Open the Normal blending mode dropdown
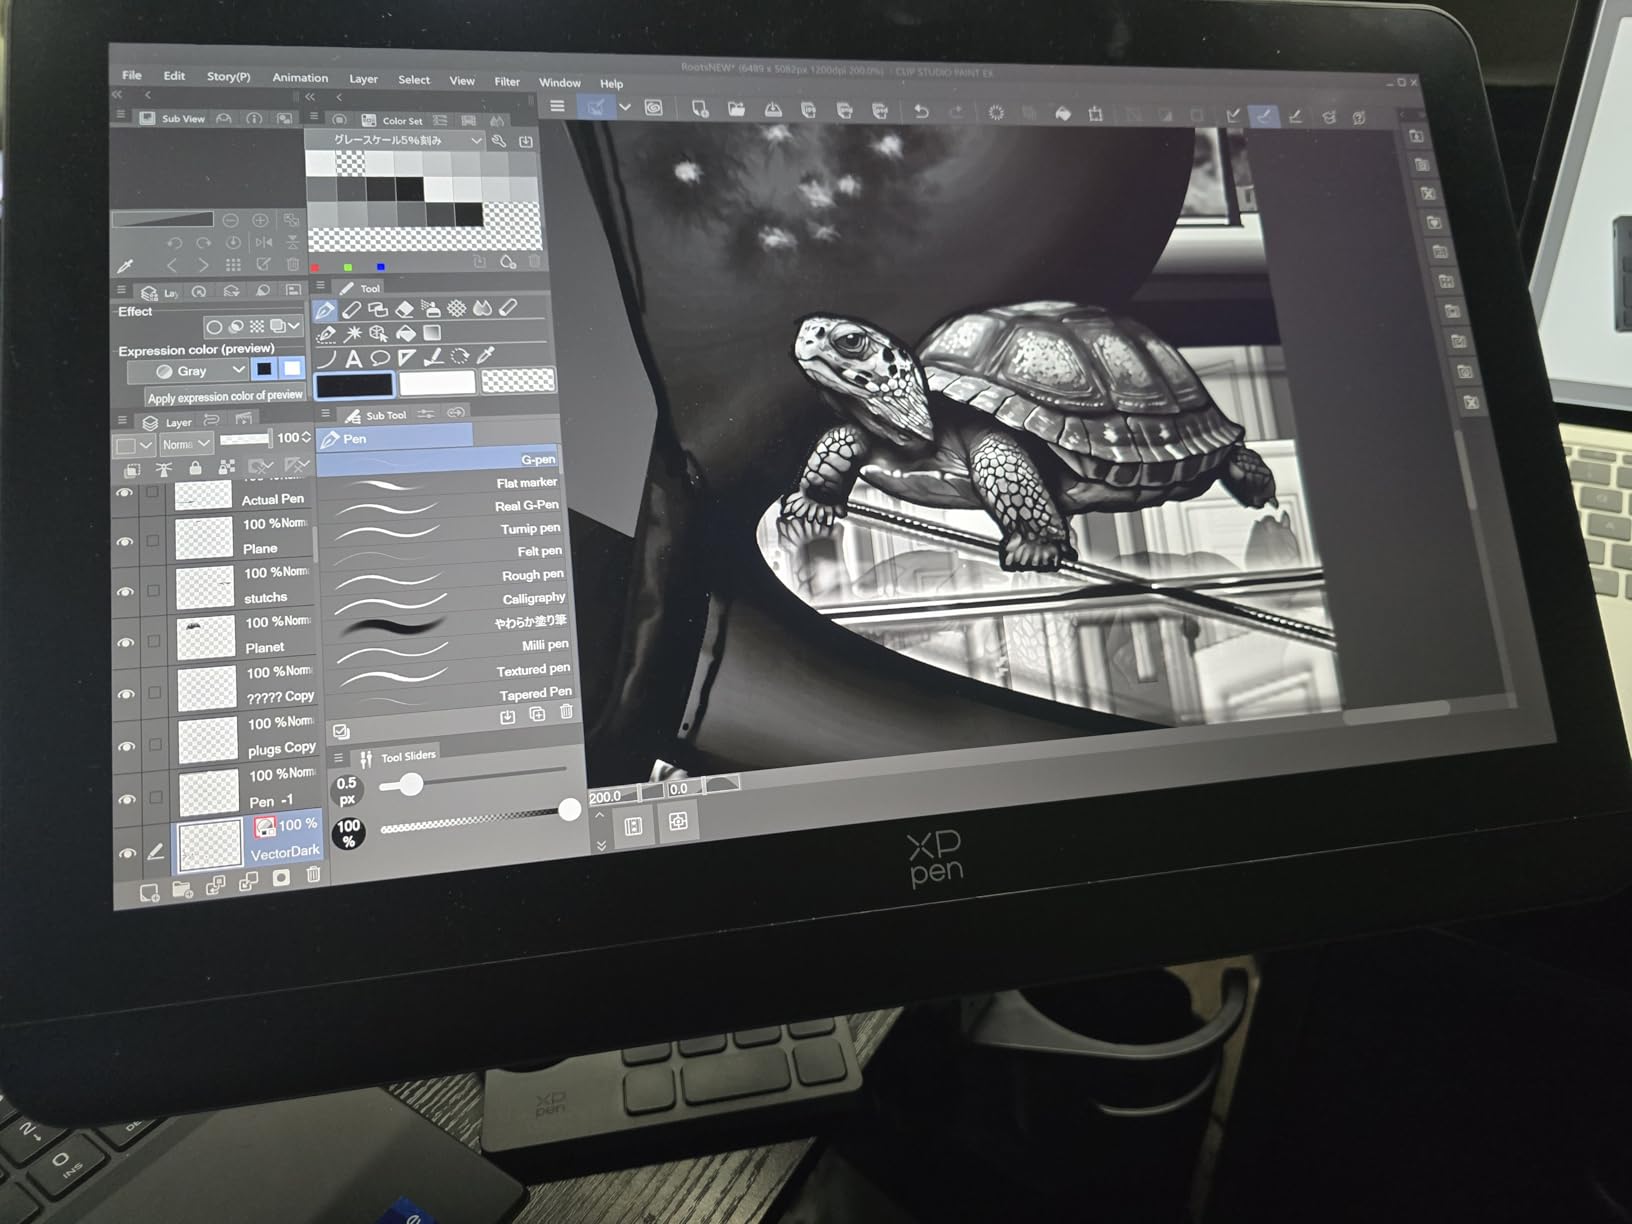This screenshot has height=1224, width=1632. pos(188,443)
